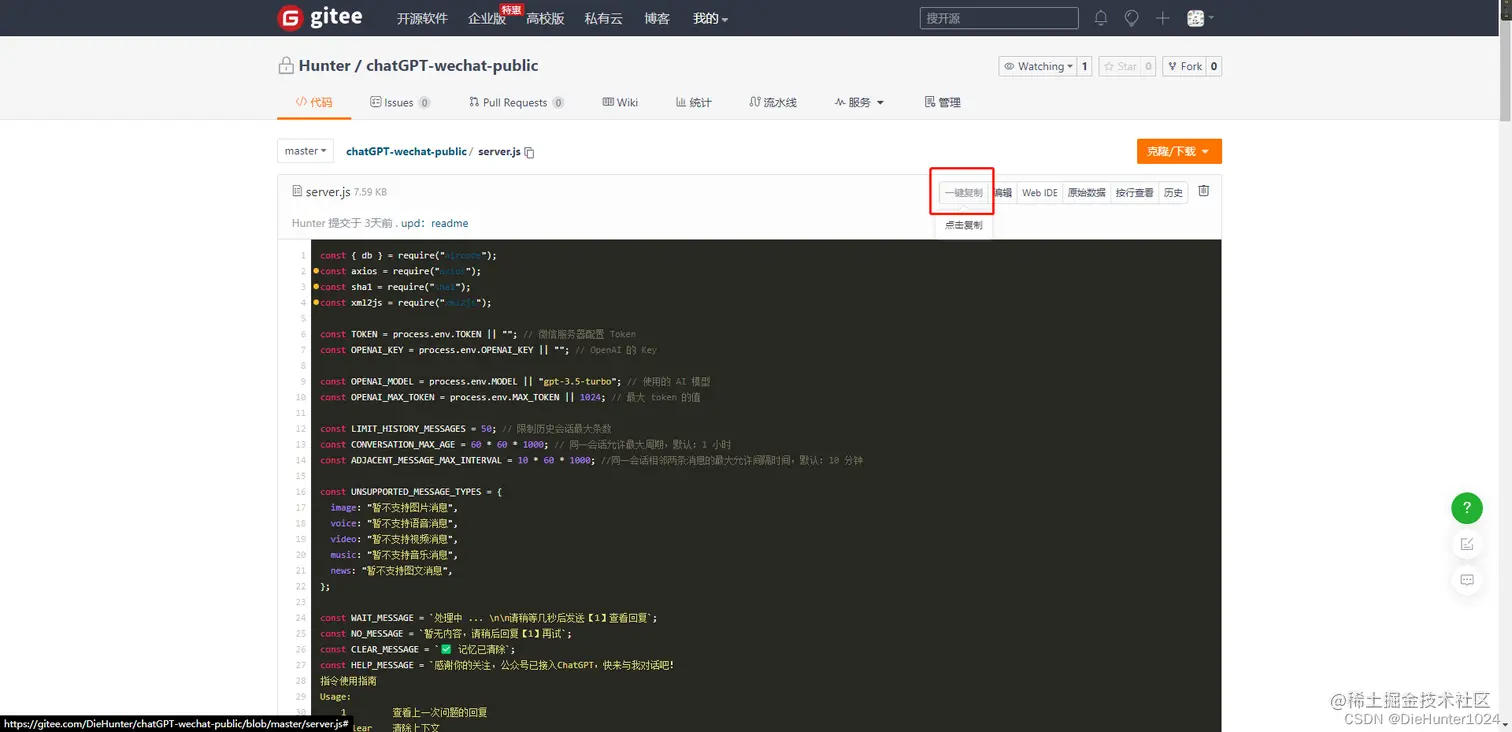Open the file in Web IDE
The width and height of the screenshot is (1512, 732).
[1039, 192]
